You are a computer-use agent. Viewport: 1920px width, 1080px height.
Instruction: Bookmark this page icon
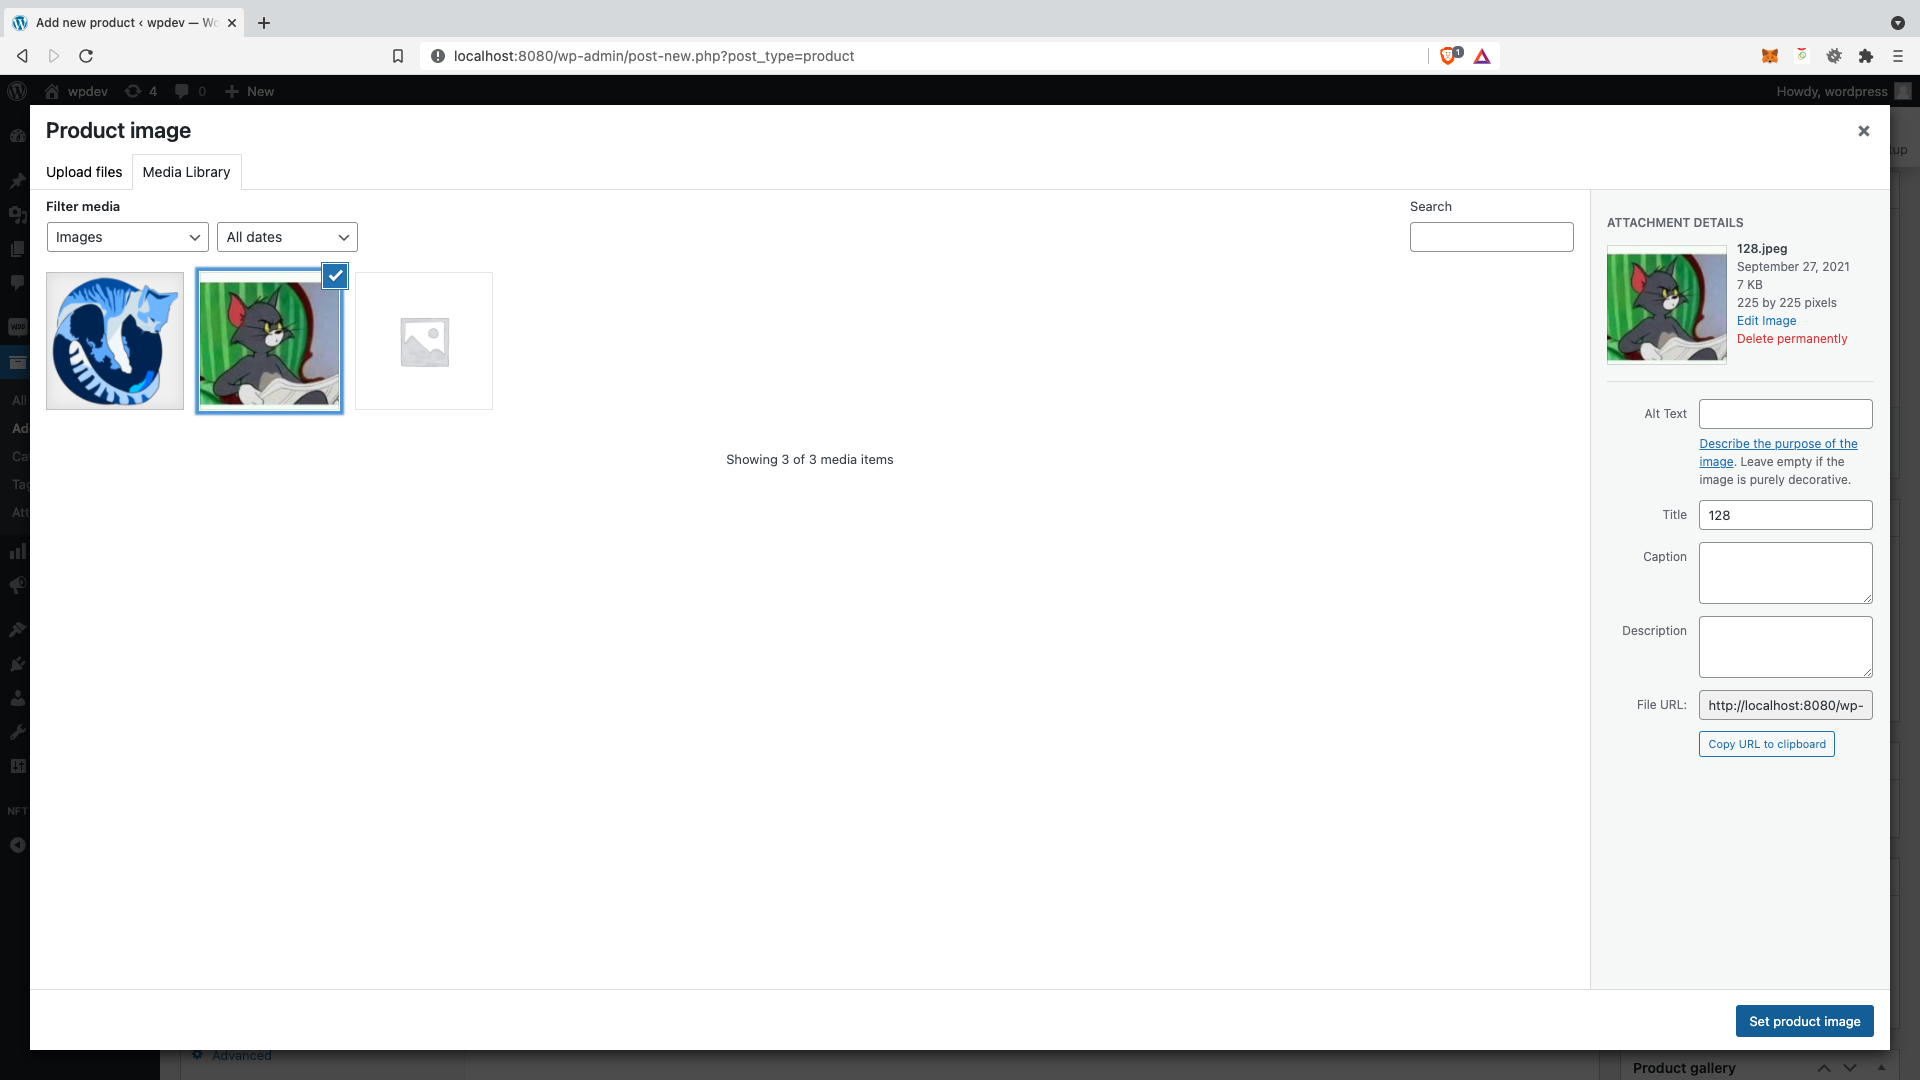coord(398,56)
